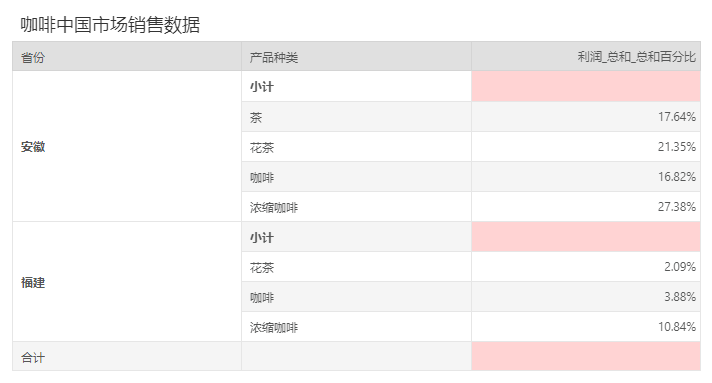Viewport: 712px width, 383px height.
Task: Click the 27.38% profit percentage cell
Action: coord(586,207)
